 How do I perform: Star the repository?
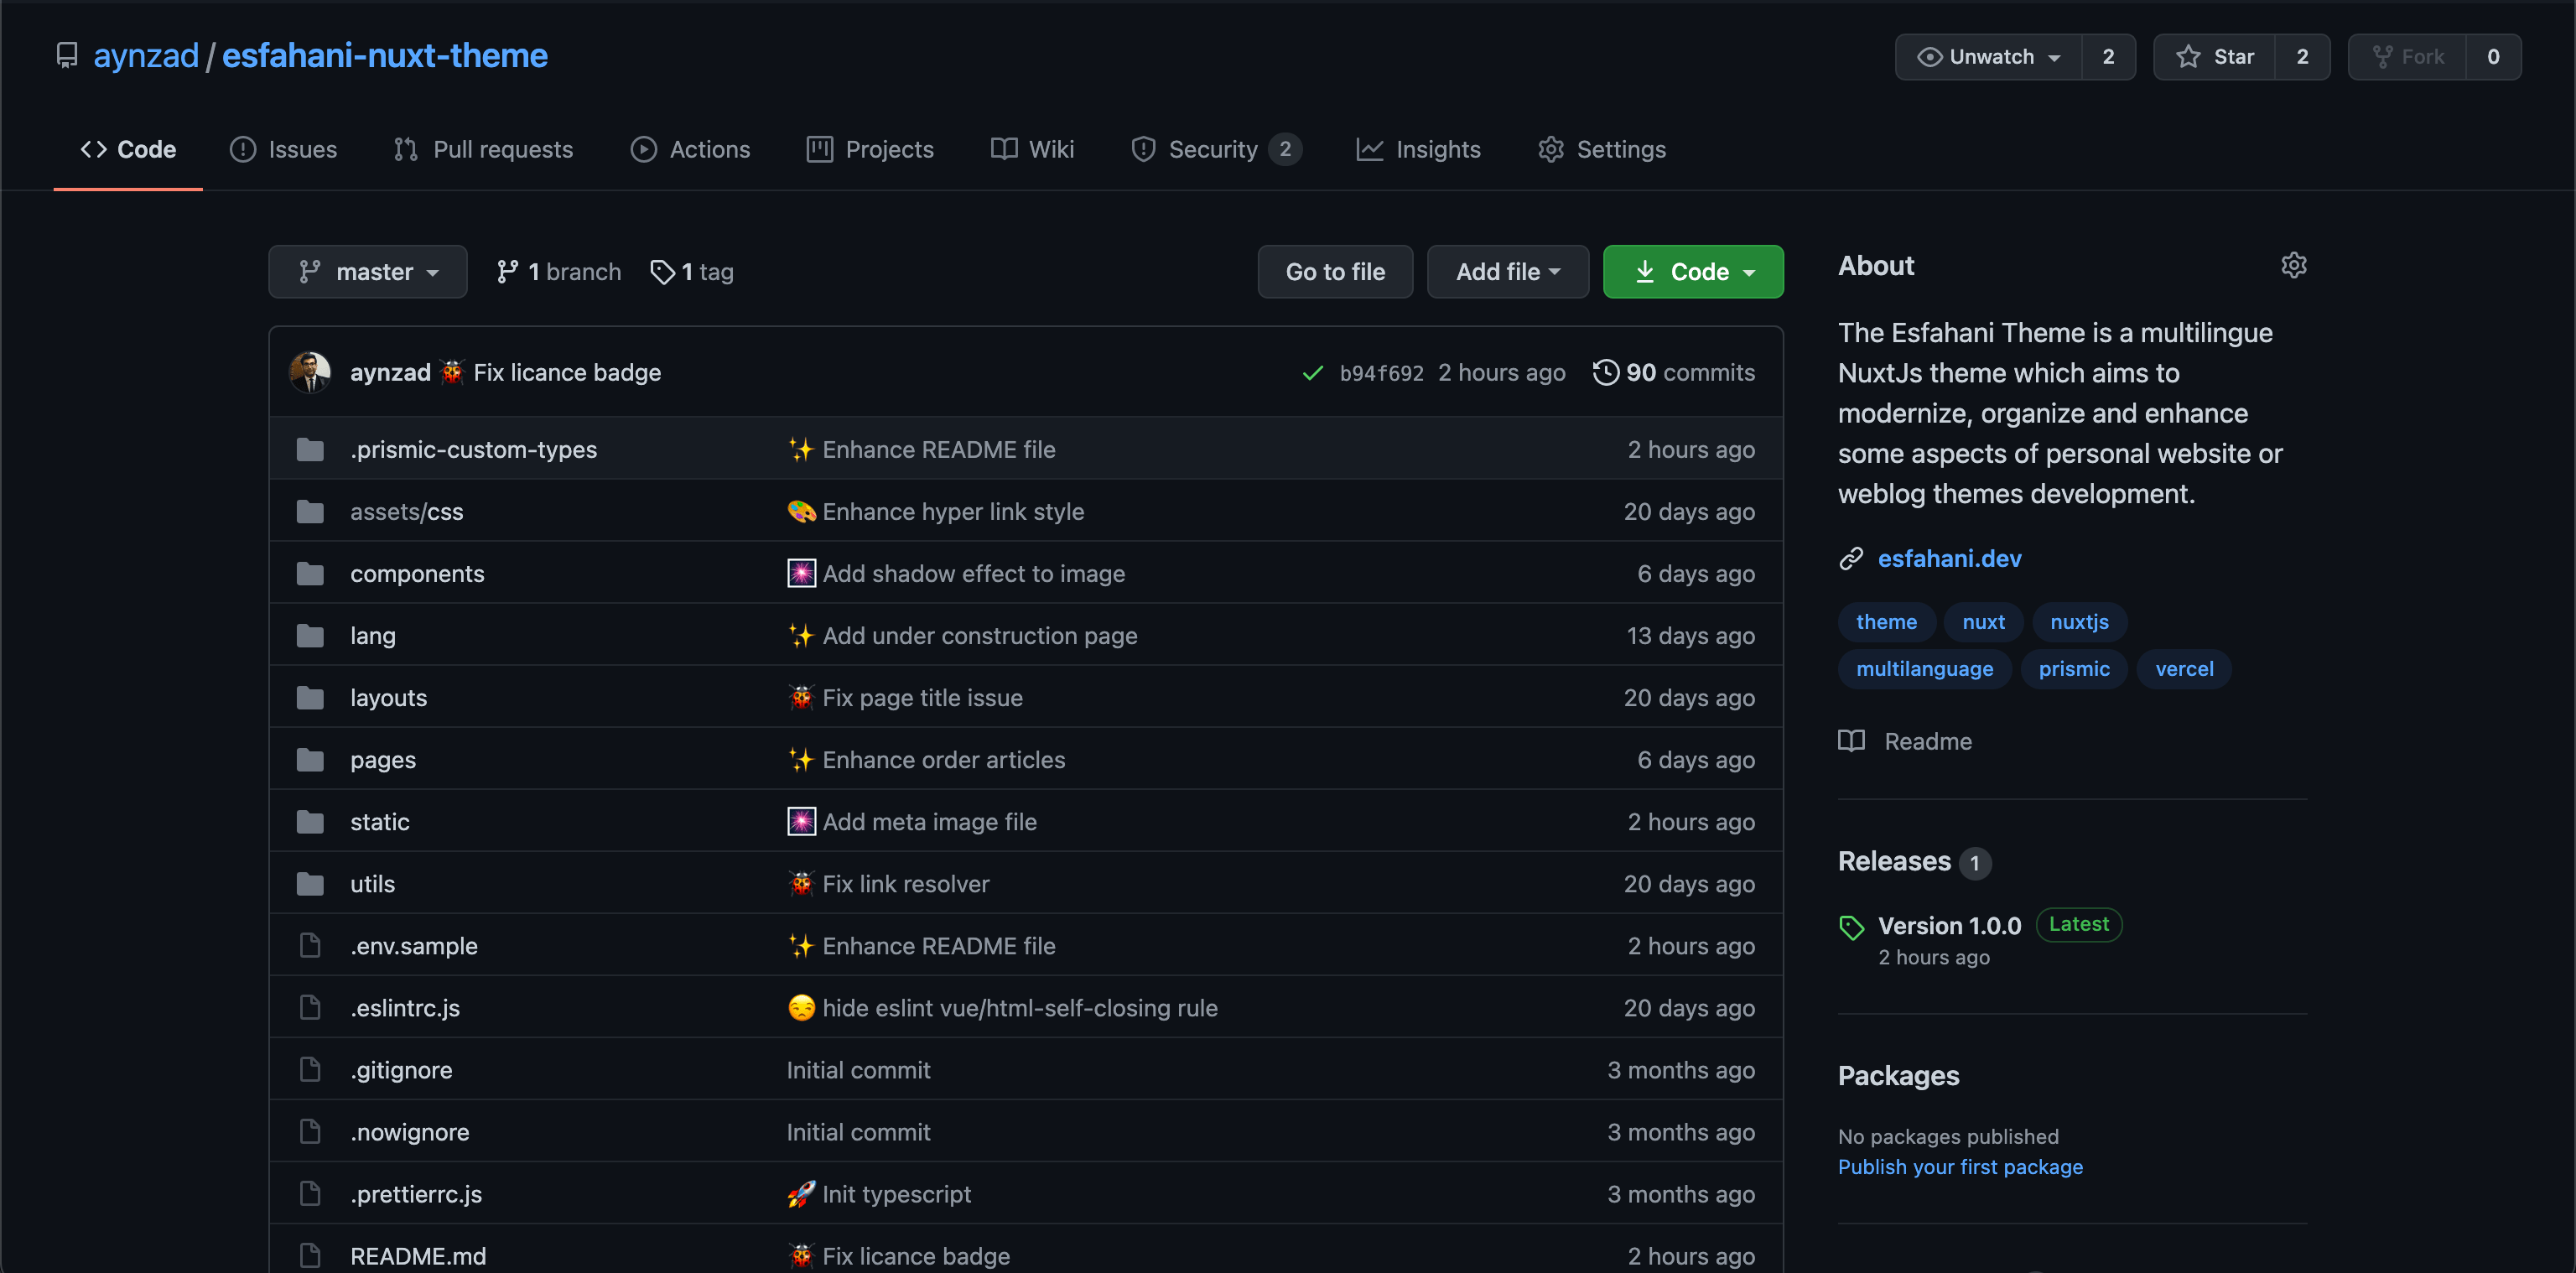click(x=2214, y=57)
